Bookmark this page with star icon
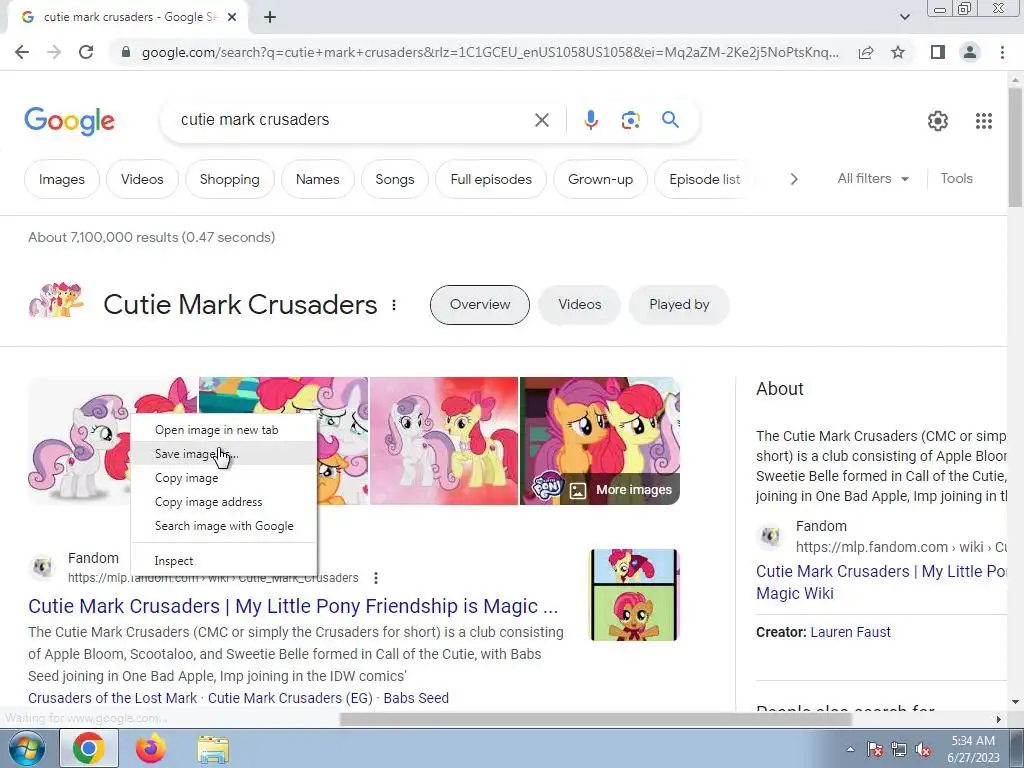 tap(898, 52)
